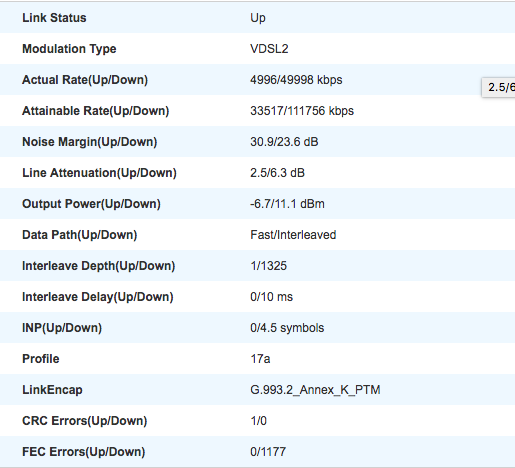Select the VDSL2 modulation value

point(269,49)
